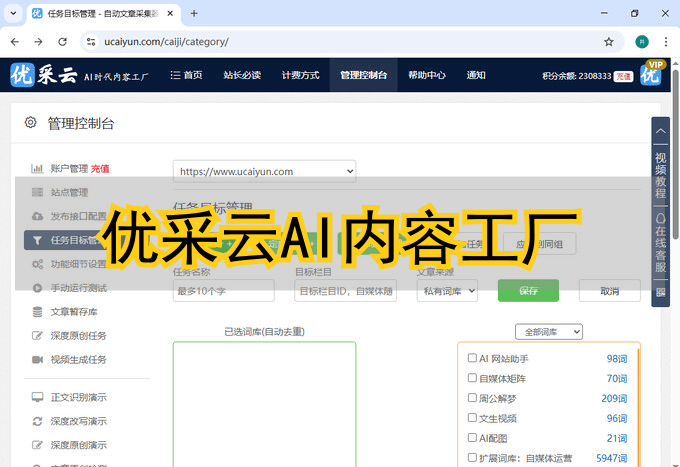The width and height of the screenshot is (680, 467).
Task: Click the QR code icon on right panel
Action: pyautogui.click(x=660, y=293)
